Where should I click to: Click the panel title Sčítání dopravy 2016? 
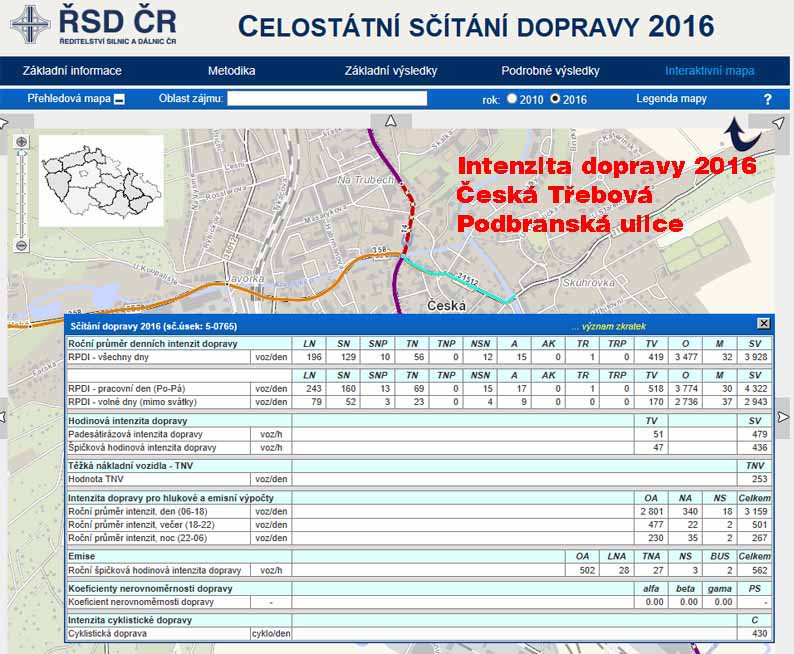pos(153,326)
